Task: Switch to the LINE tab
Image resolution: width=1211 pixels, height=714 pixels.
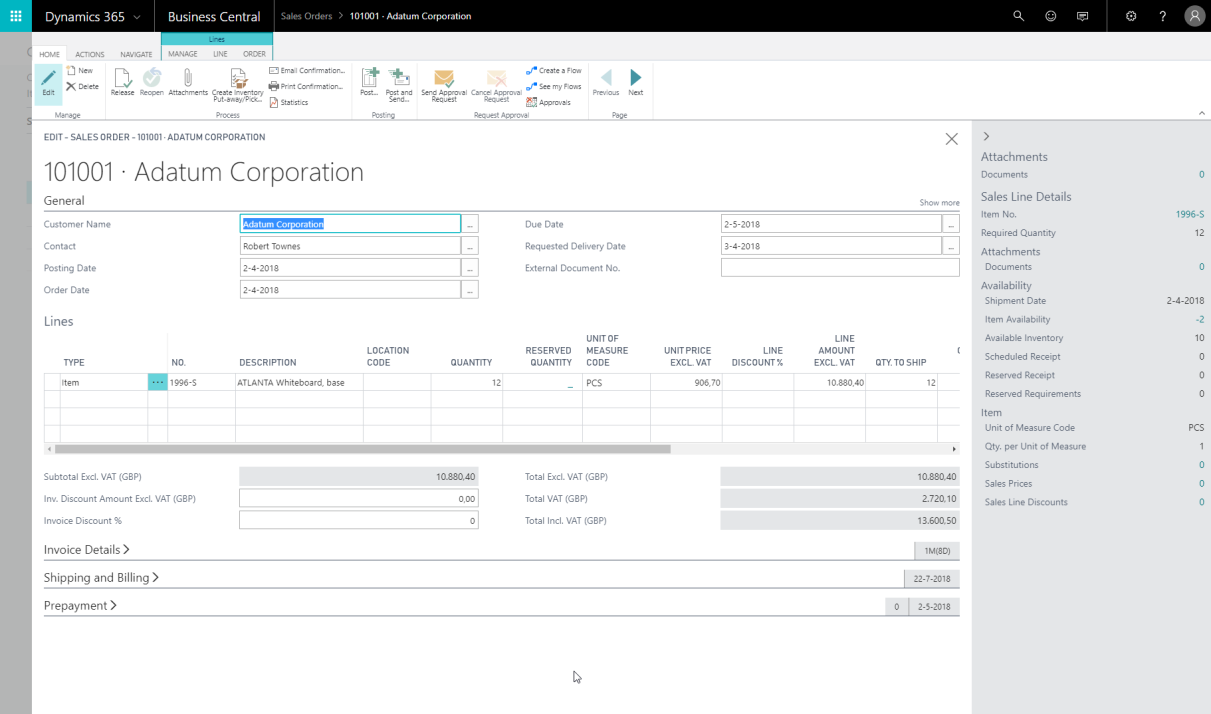Action: pos(221,54)
